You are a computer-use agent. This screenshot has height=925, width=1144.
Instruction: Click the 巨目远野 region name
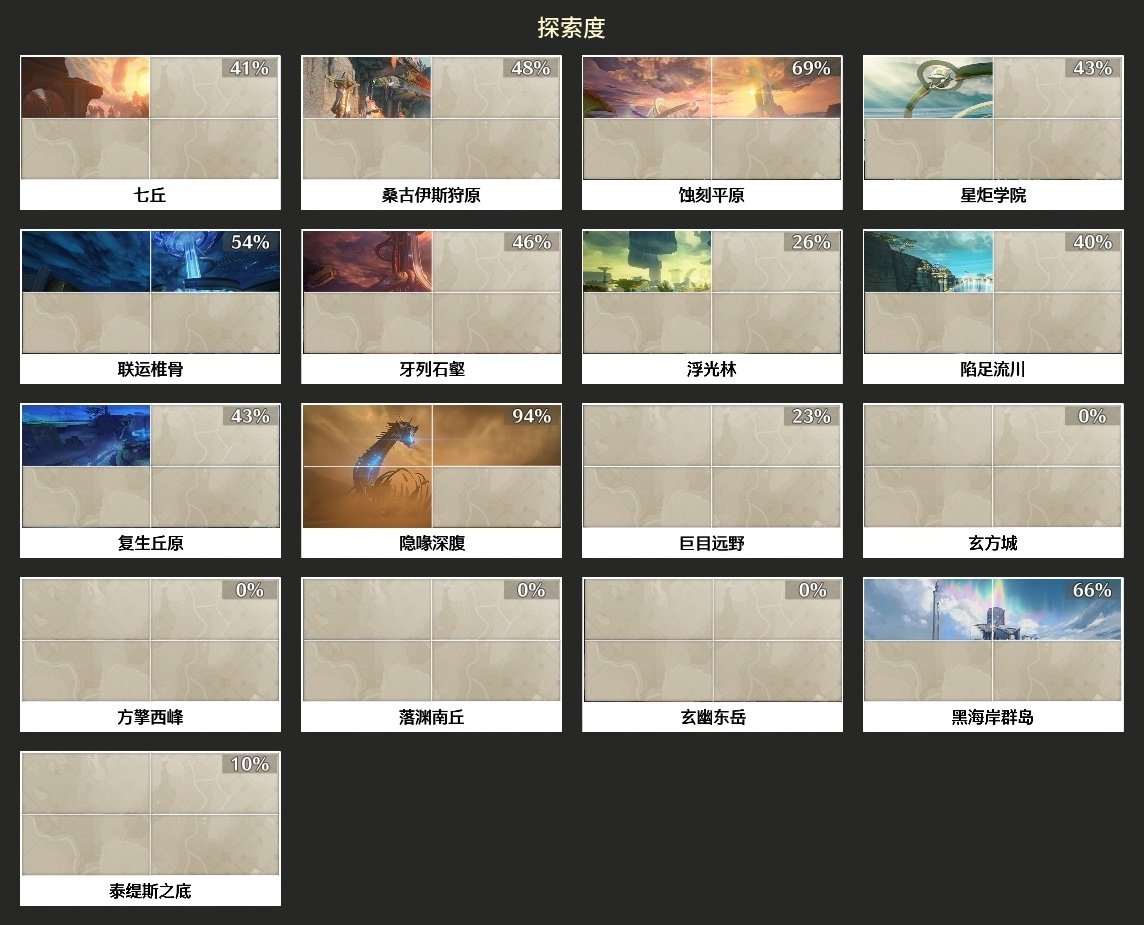click(712, 543)
